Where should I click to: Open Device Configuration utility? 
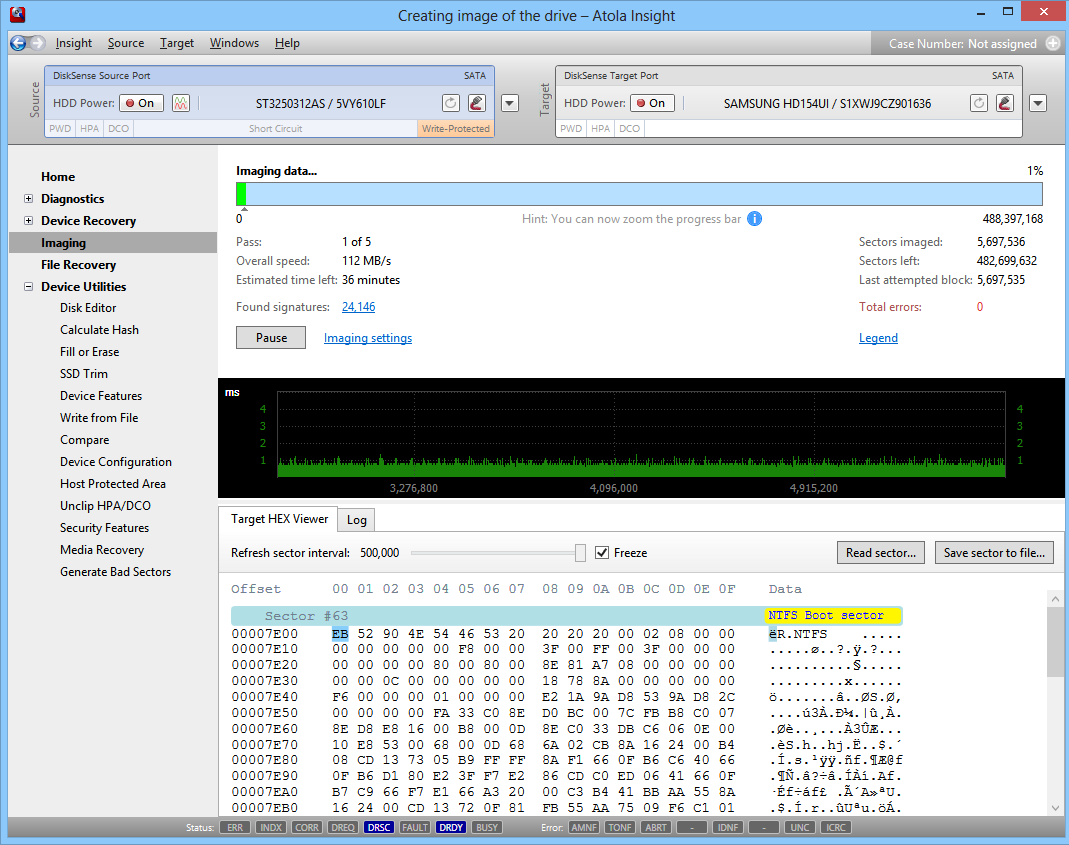(116, 462)
